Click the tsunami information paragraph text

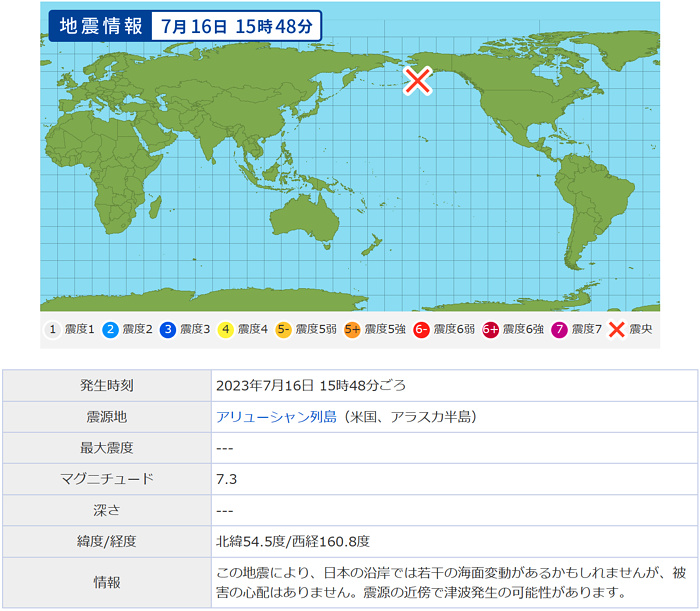point(451,582)
